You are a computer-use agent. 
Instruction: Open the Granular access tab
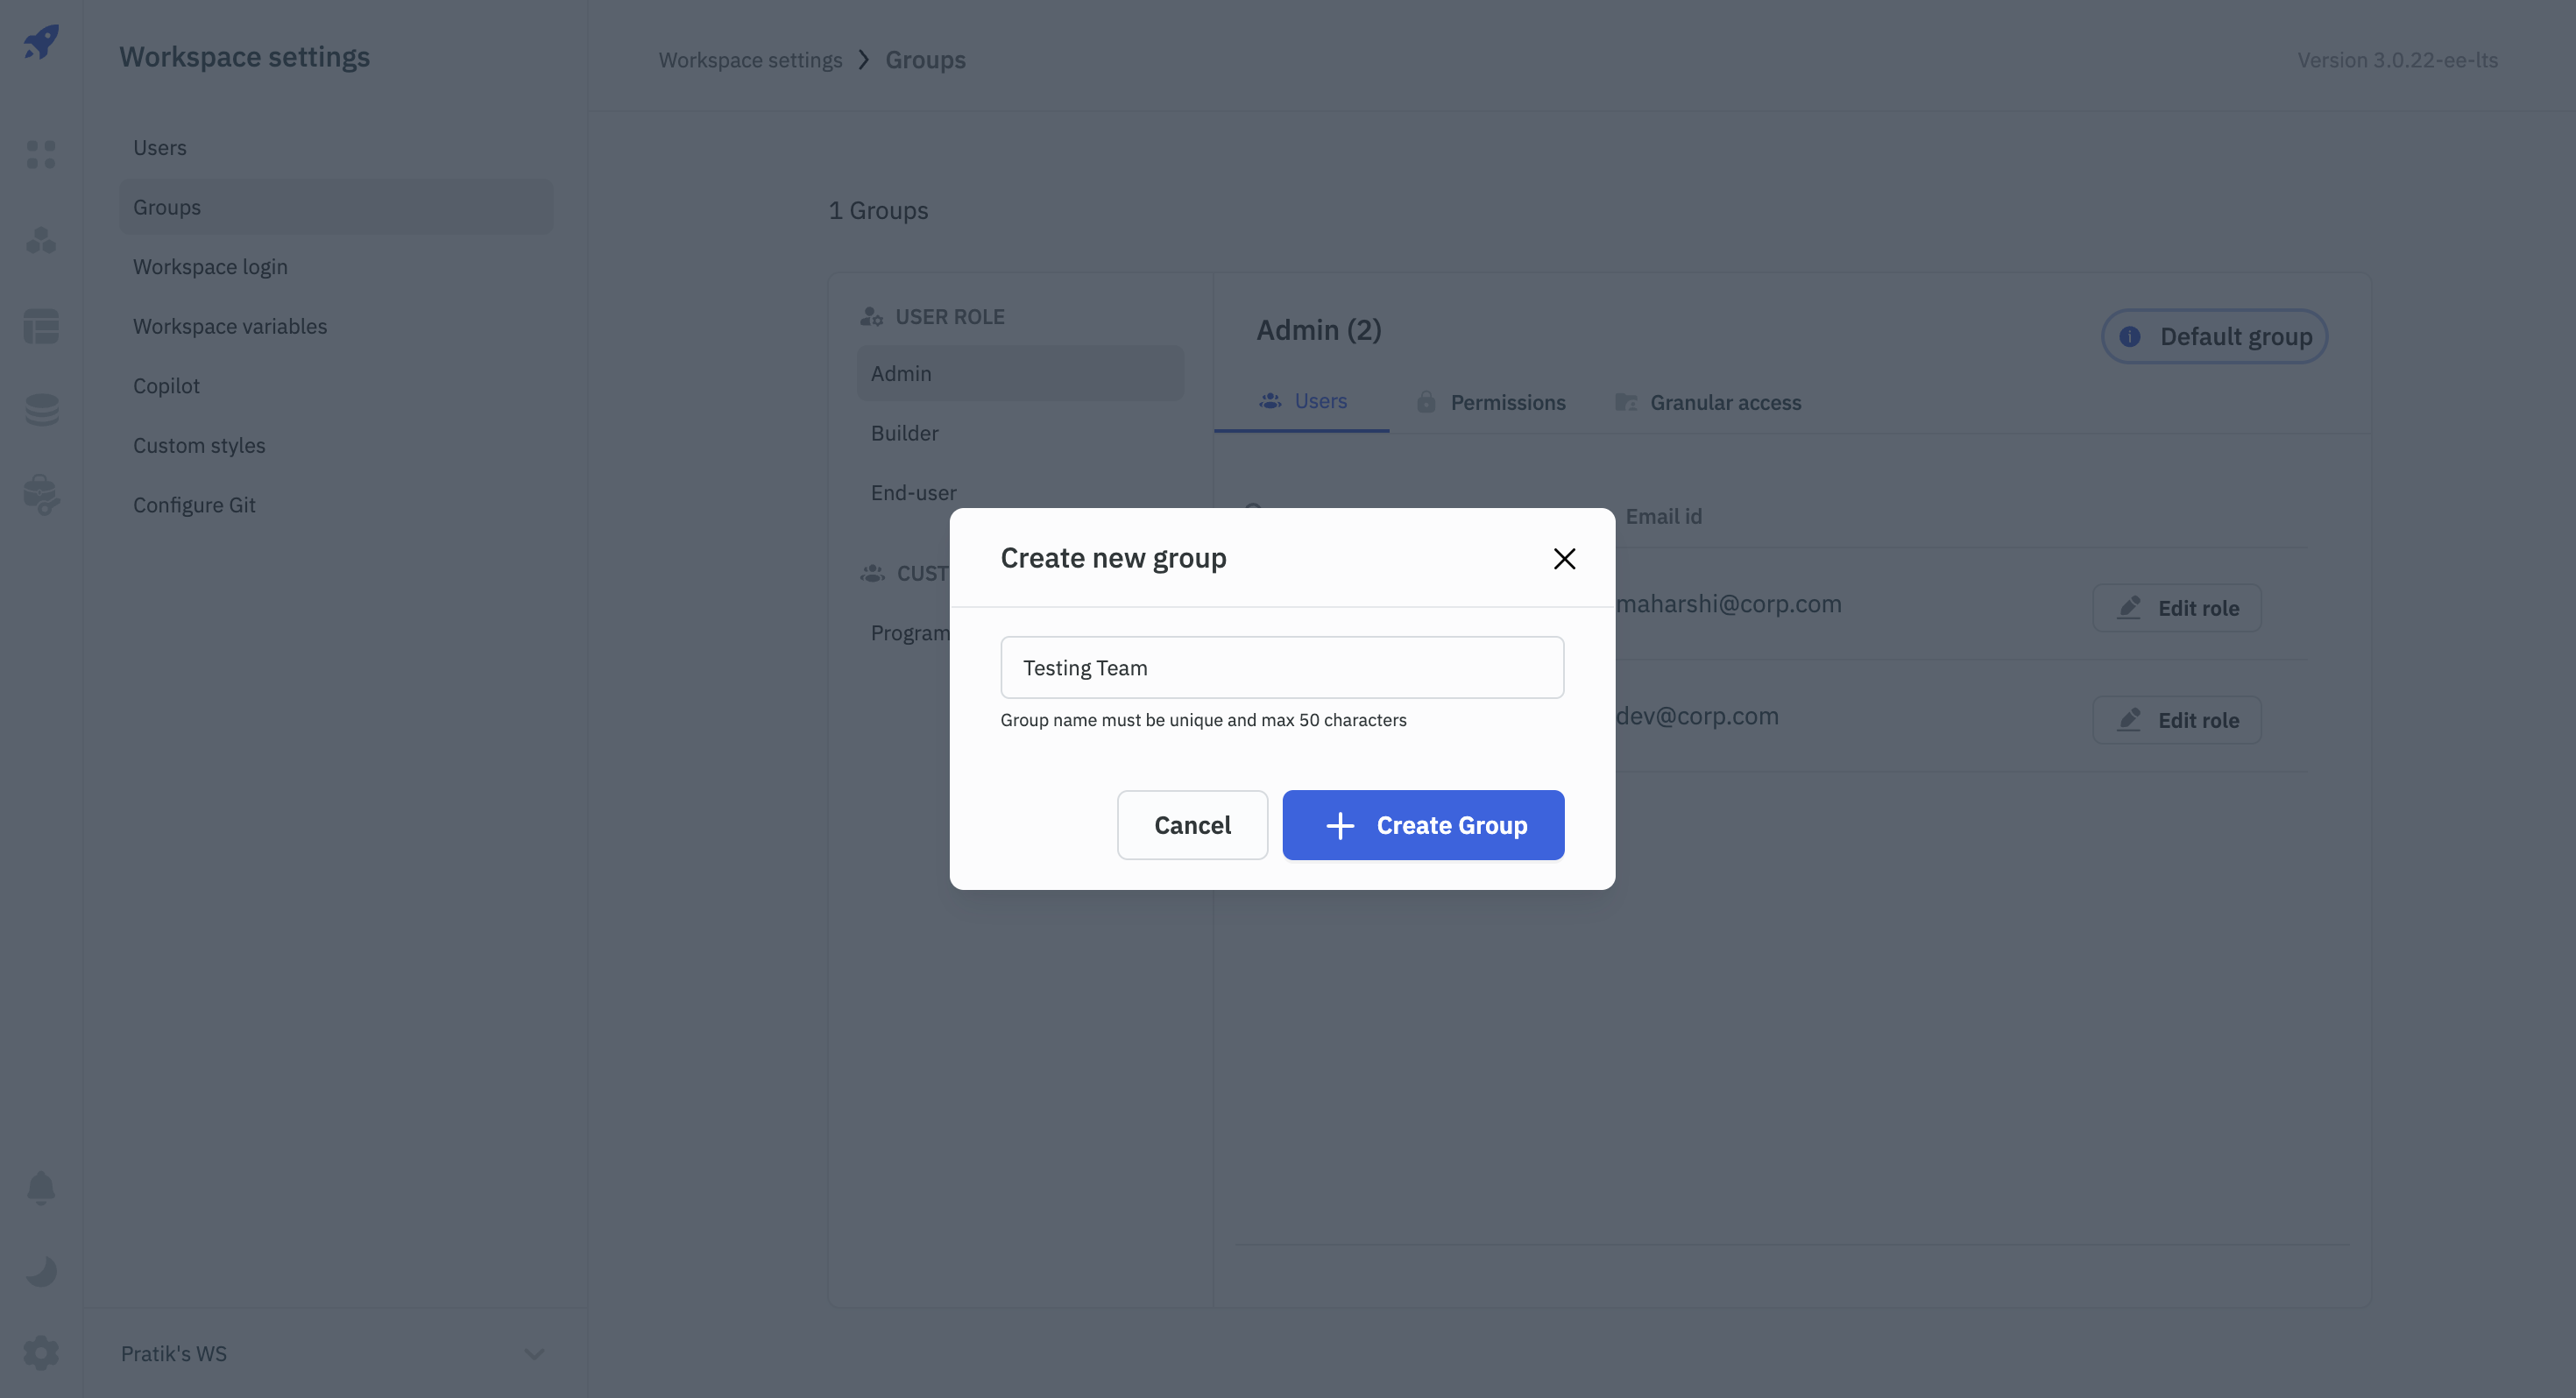[1709, 402]
